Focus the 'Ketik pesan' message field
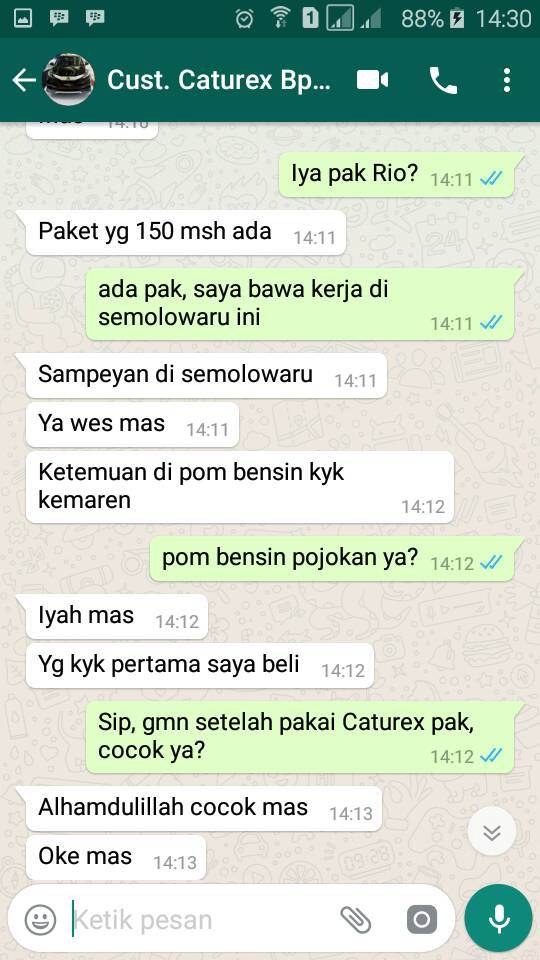The width and height of the screenshot is (540, 960). tap(202, 920)
